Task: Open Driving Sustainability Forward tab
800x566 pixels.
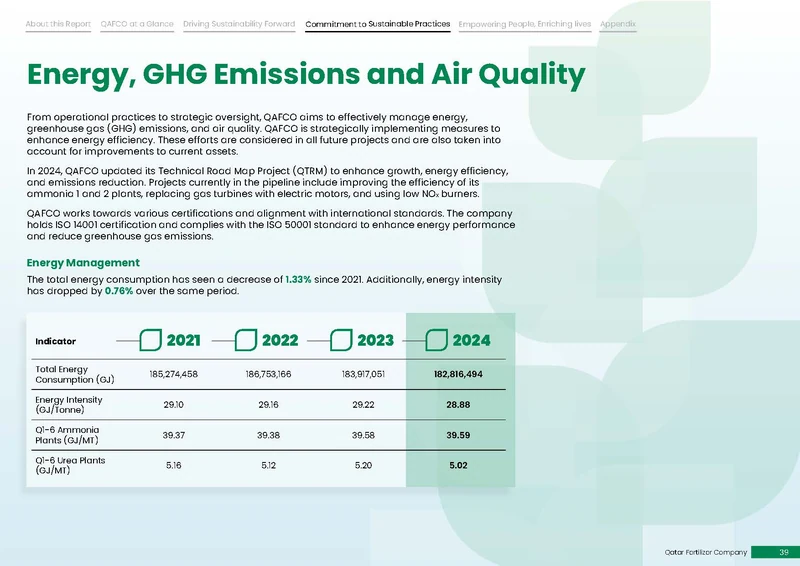Action: click(239, 24)
